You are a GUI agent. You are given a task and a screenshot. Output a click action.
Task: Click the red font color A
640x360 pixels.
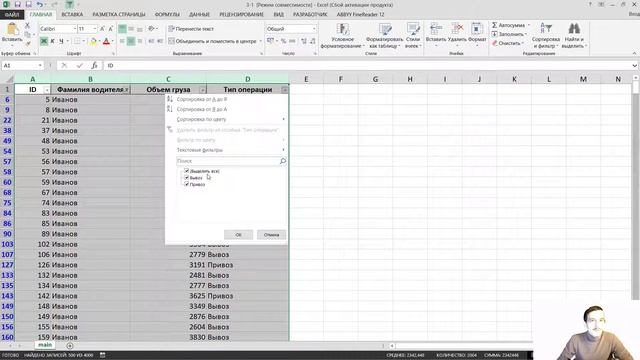pyautogui.click(x=107, y=41)
